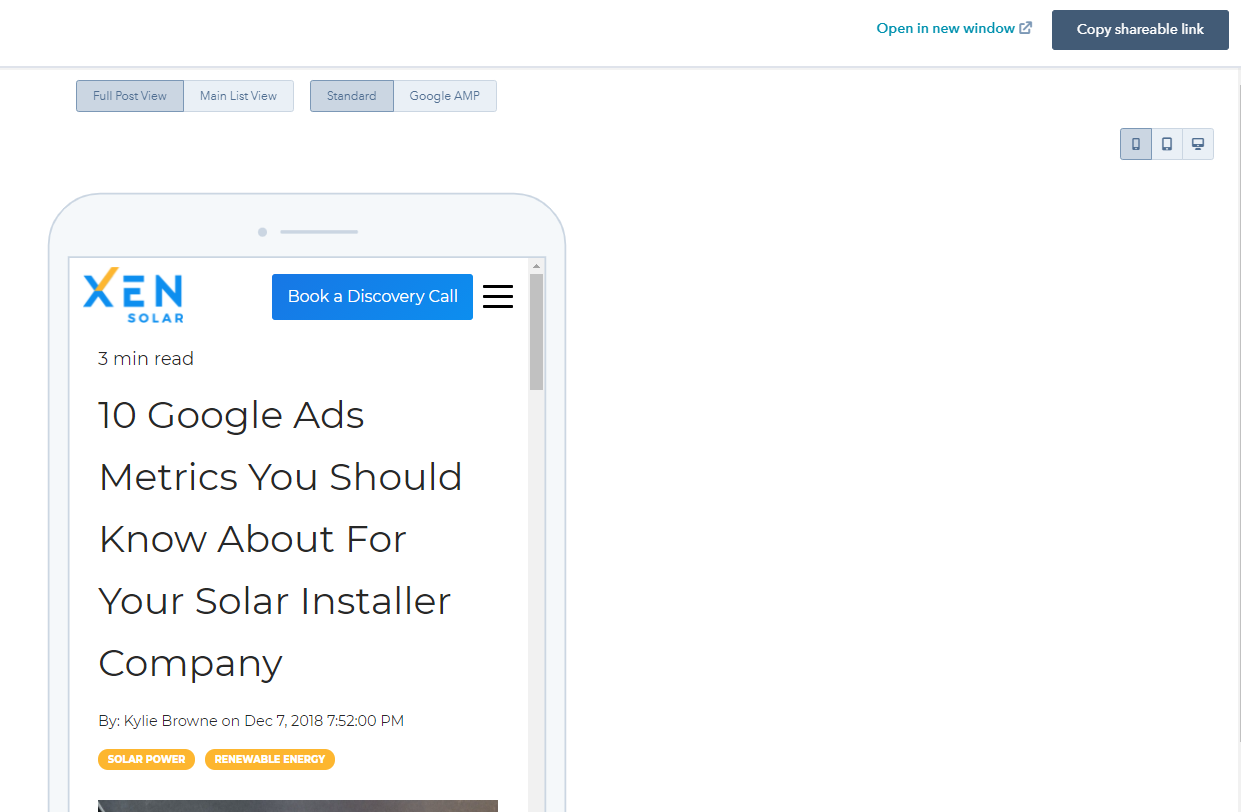Select Full Post View toggle

[x=130, y=96]
